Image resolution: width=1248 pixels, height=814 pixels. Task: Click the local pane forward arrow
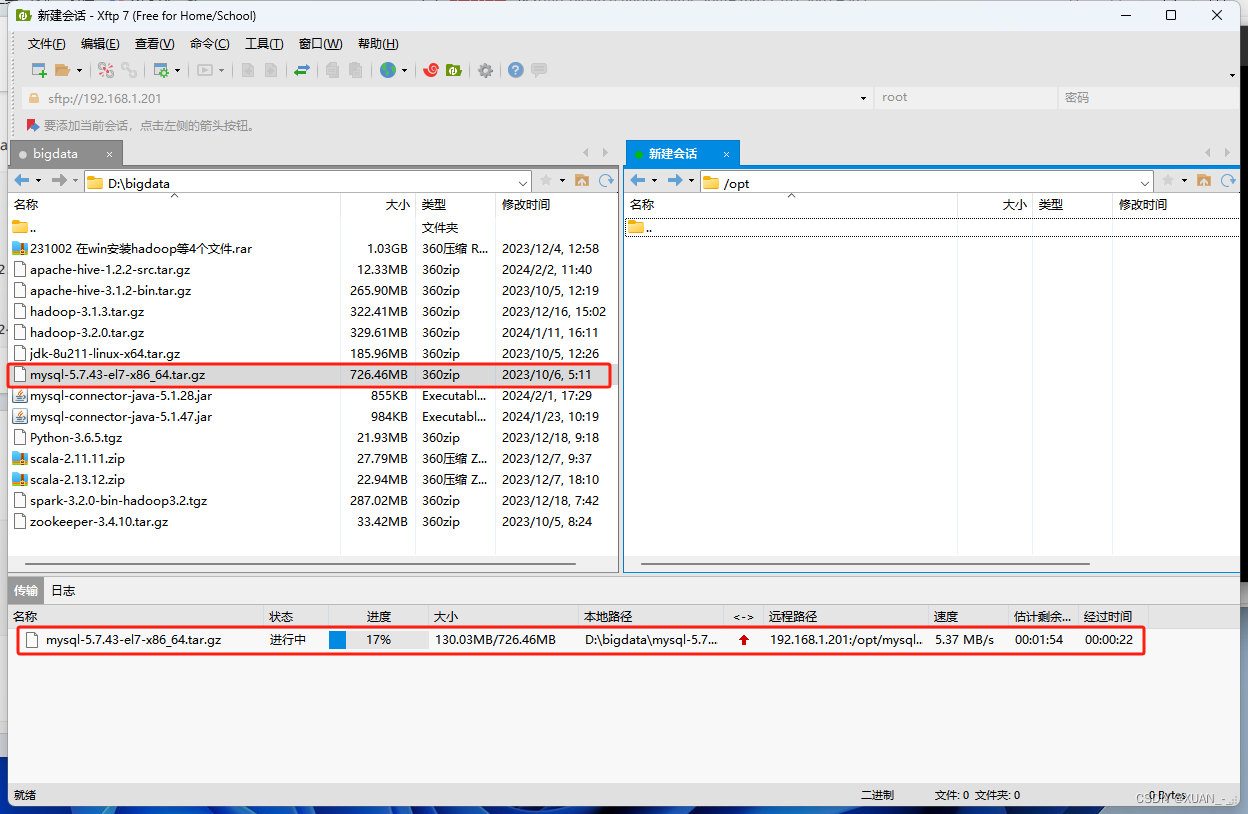[59, 181]
